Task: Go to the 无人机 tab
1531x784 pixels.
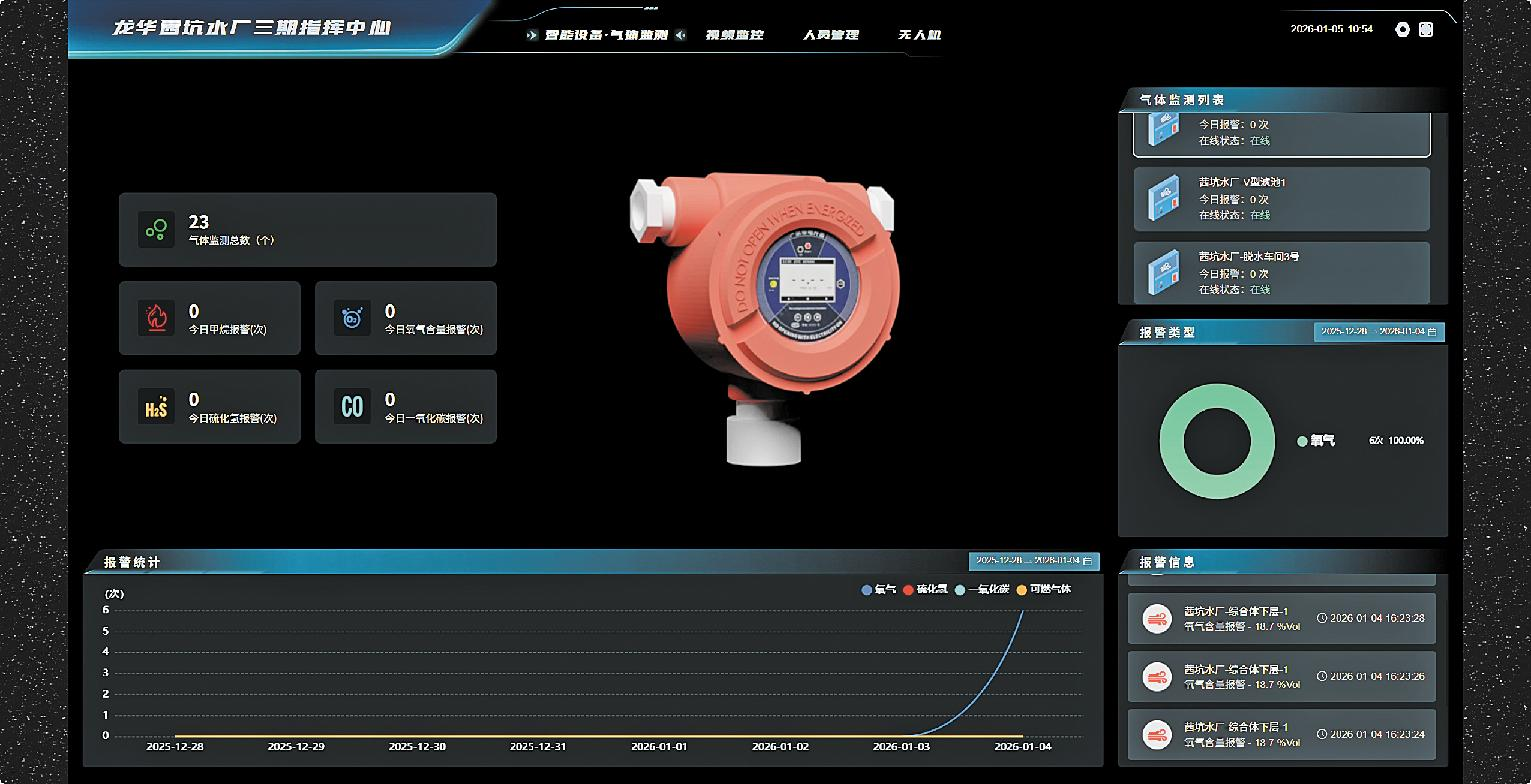Action: coord(919,35)
